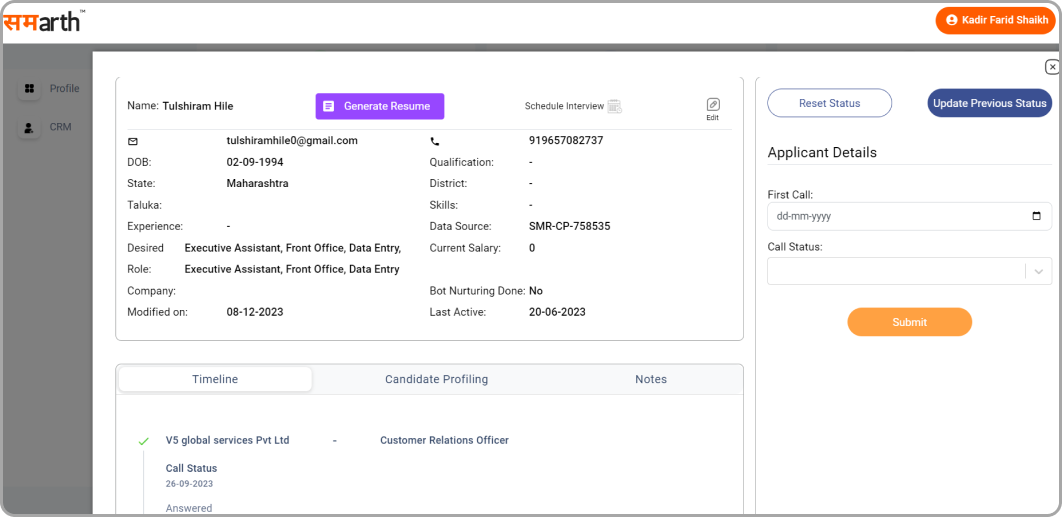The height and width of the screenshot is (517, 1062).
Task: Close the applicant details modal
Action: (x=1052, y=67)
